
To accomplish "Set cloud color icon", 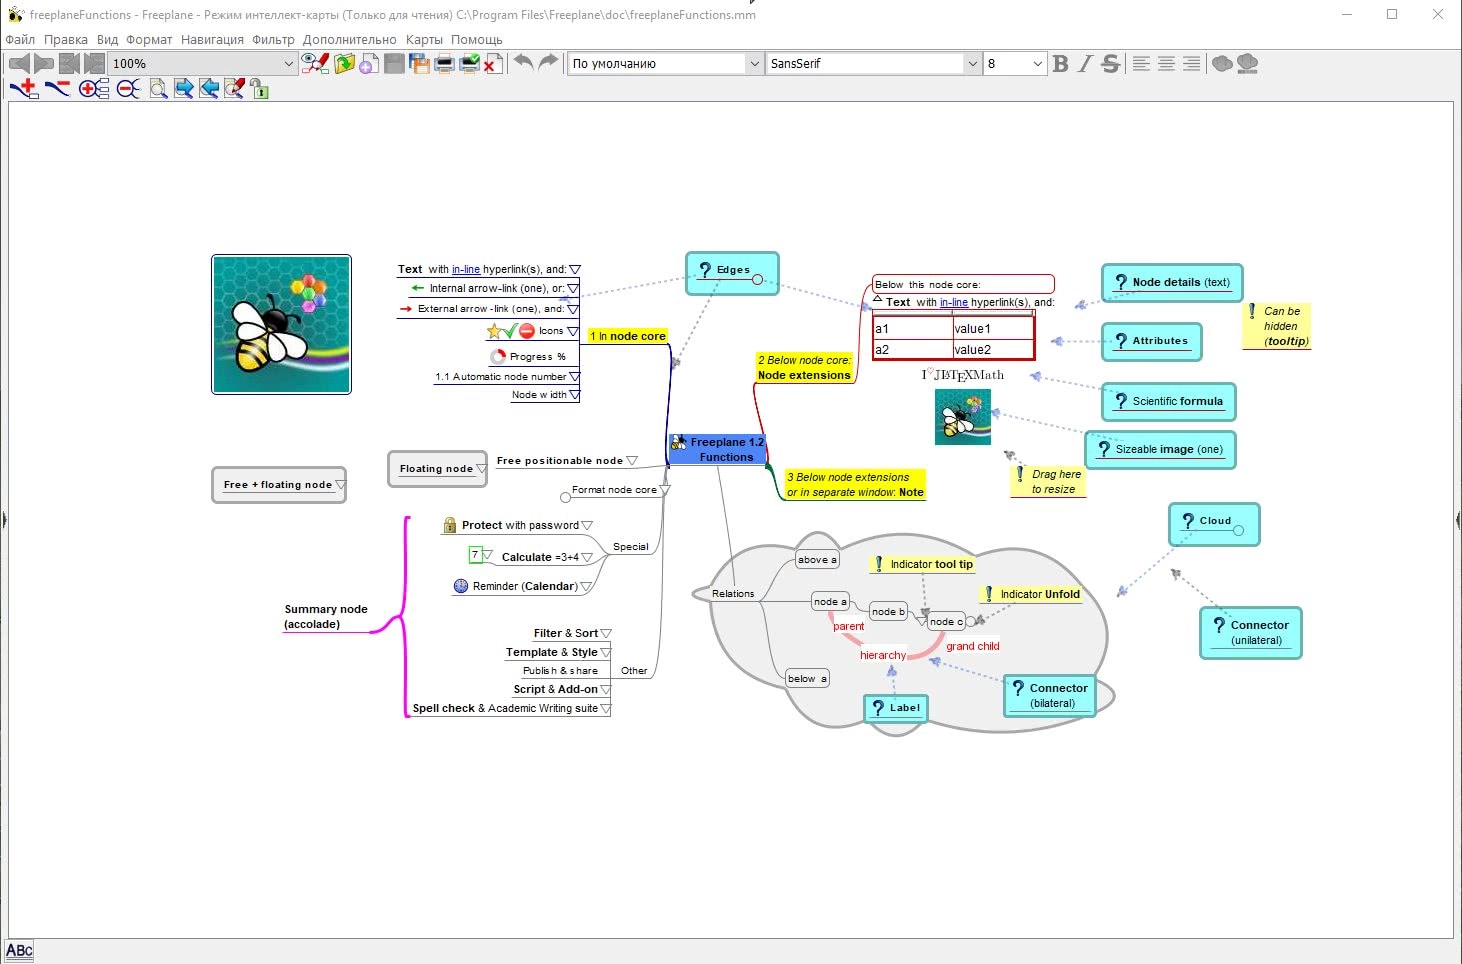I will pos(1247,63).
